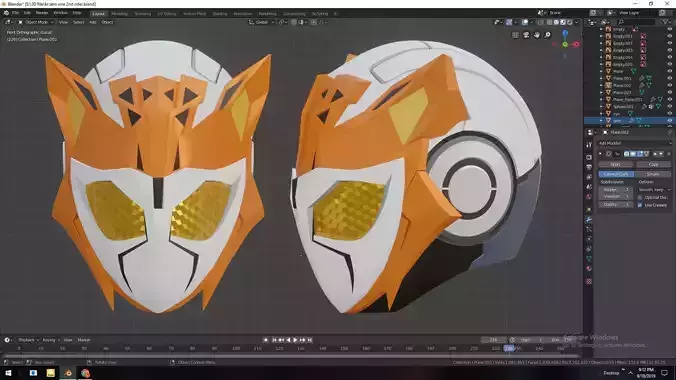Image resolution: width=676 pixels, height=380 pixels.
Task: Open the Window menu
Action: [x=60, y=13]
